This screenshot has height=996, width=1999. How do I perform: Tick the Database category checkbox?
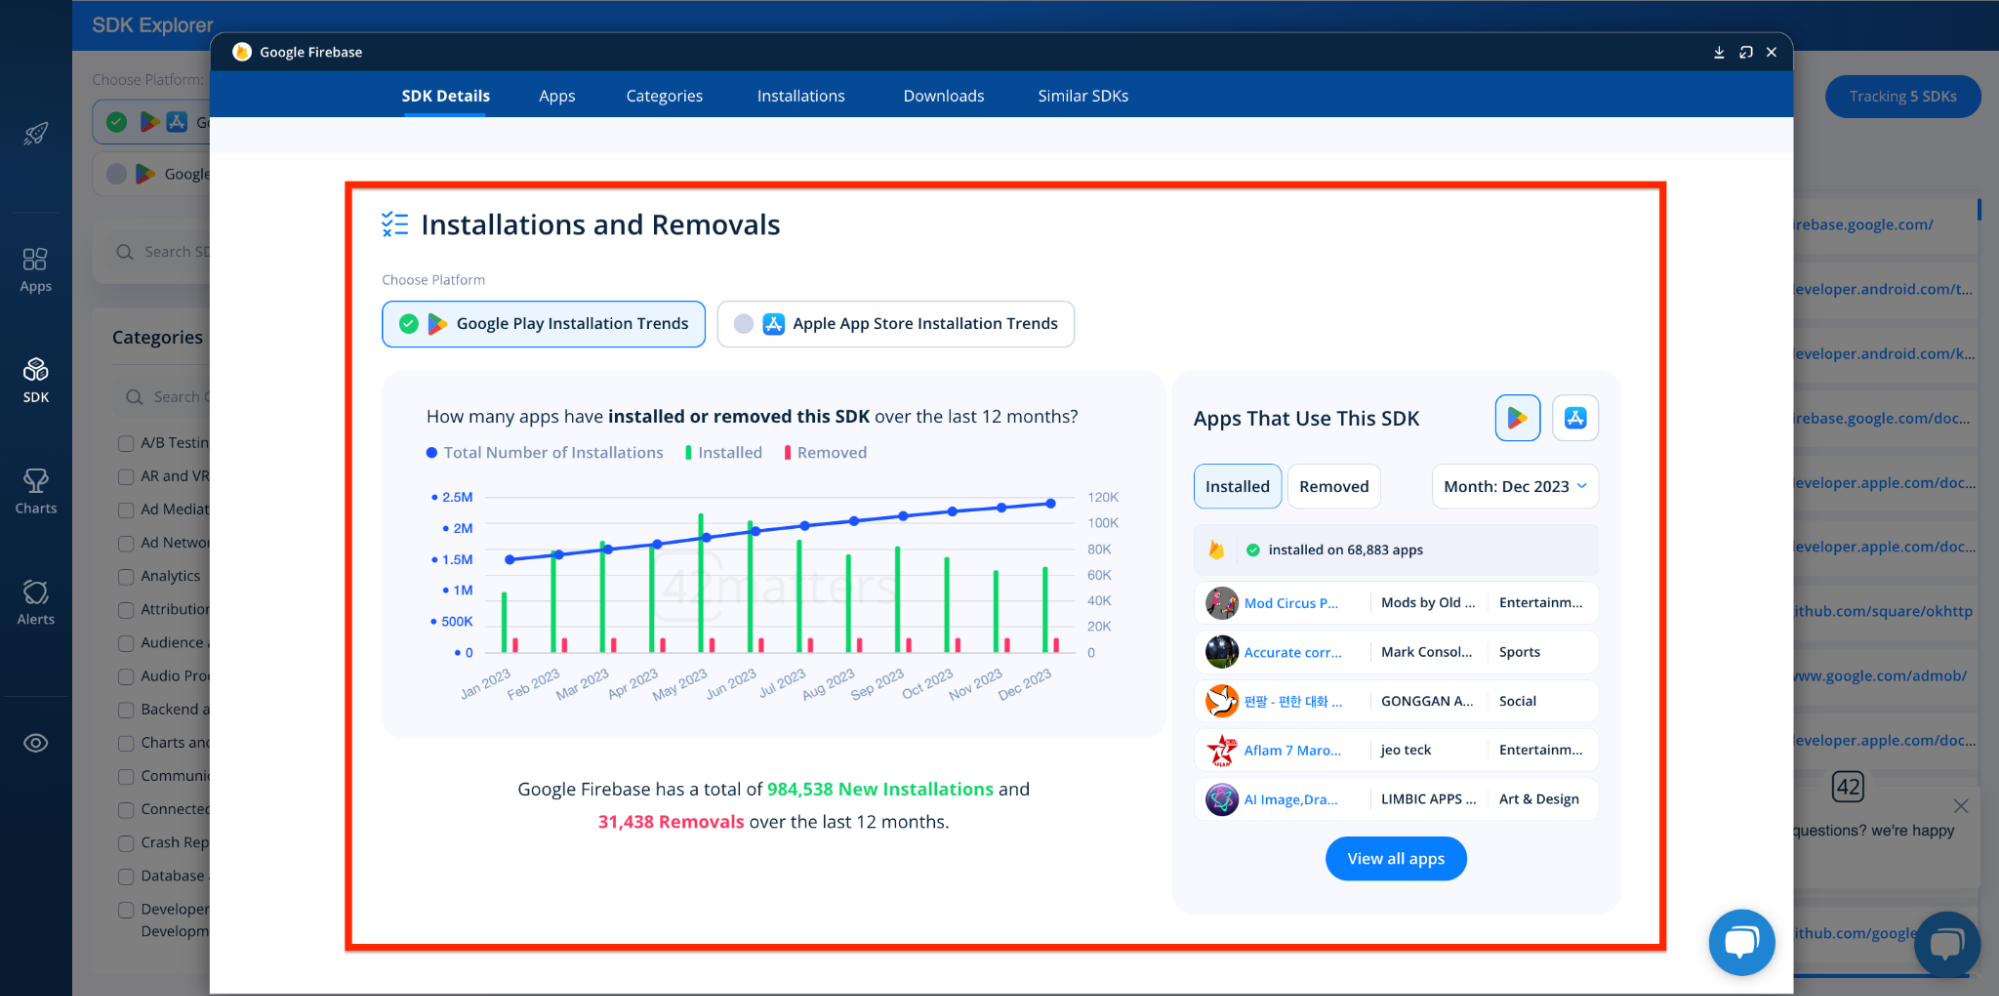tap(126, 877)
